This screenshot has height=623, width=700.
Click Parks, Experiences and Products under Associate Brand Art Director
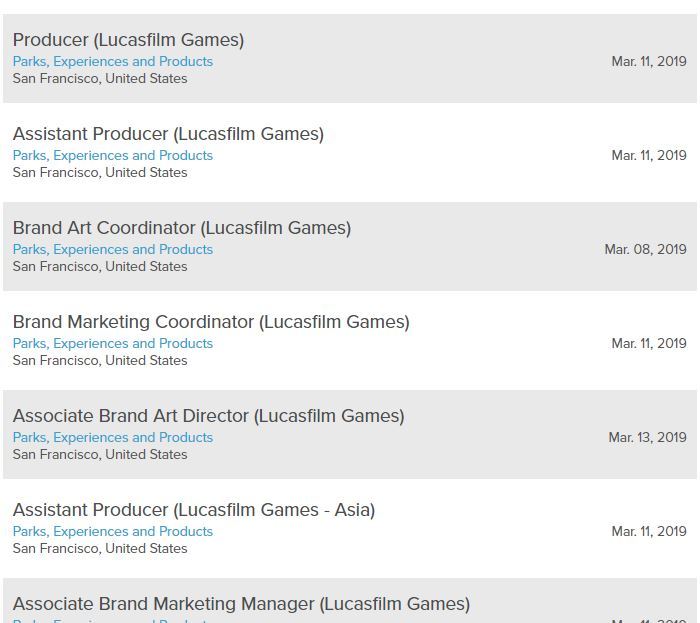pyautogui.click(x=112, y=438)
